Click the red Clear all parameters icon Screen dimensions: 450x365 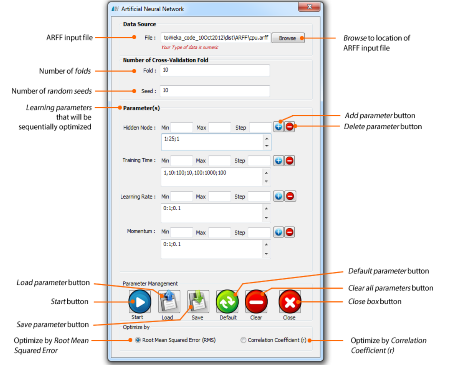click(x=256, y=302)
